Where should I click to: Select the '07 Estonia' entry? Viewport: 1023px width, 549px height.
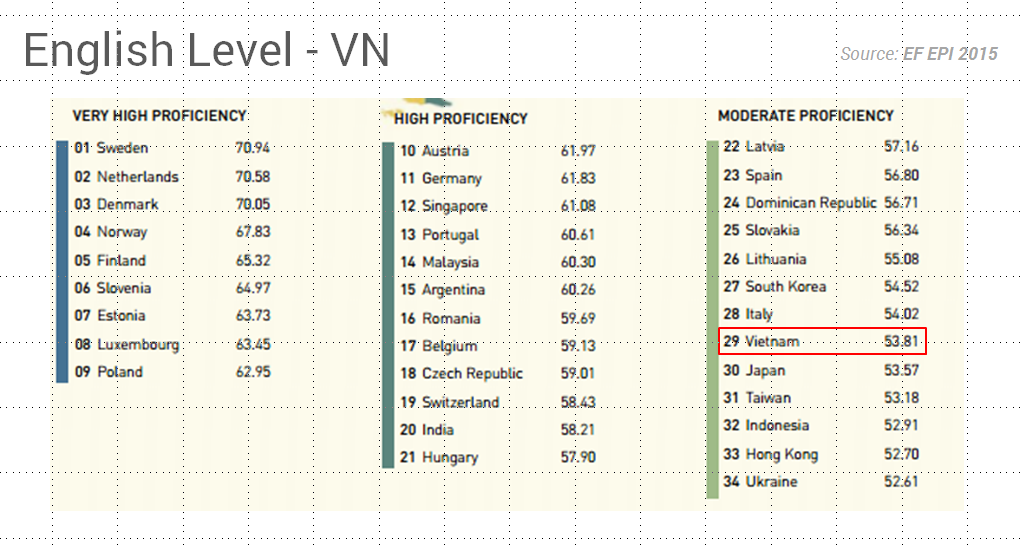[110, 315]
